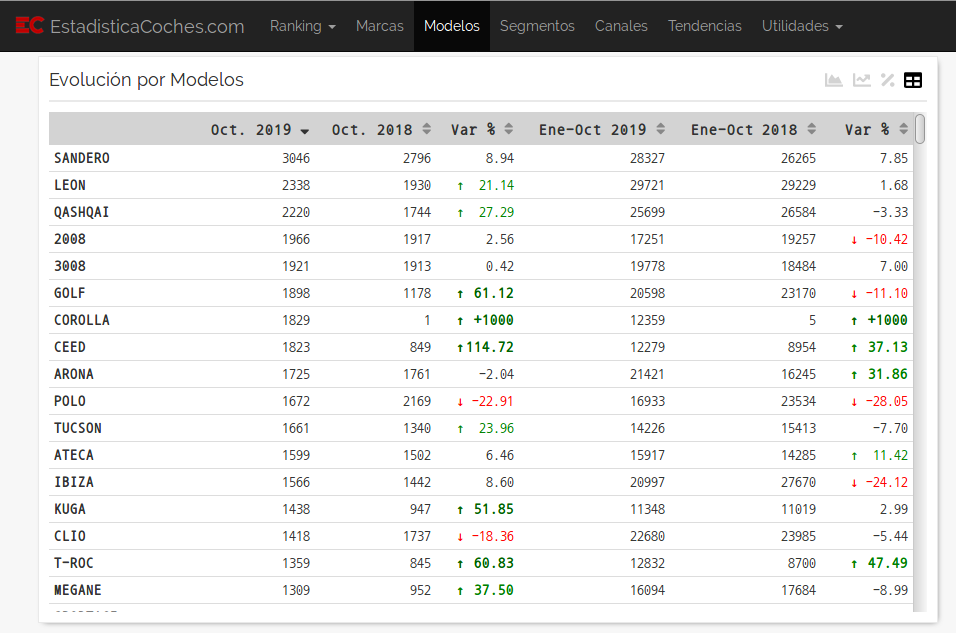
Task: Click ATECA year-to-date variation 11.42
Action: coord(891,455)
